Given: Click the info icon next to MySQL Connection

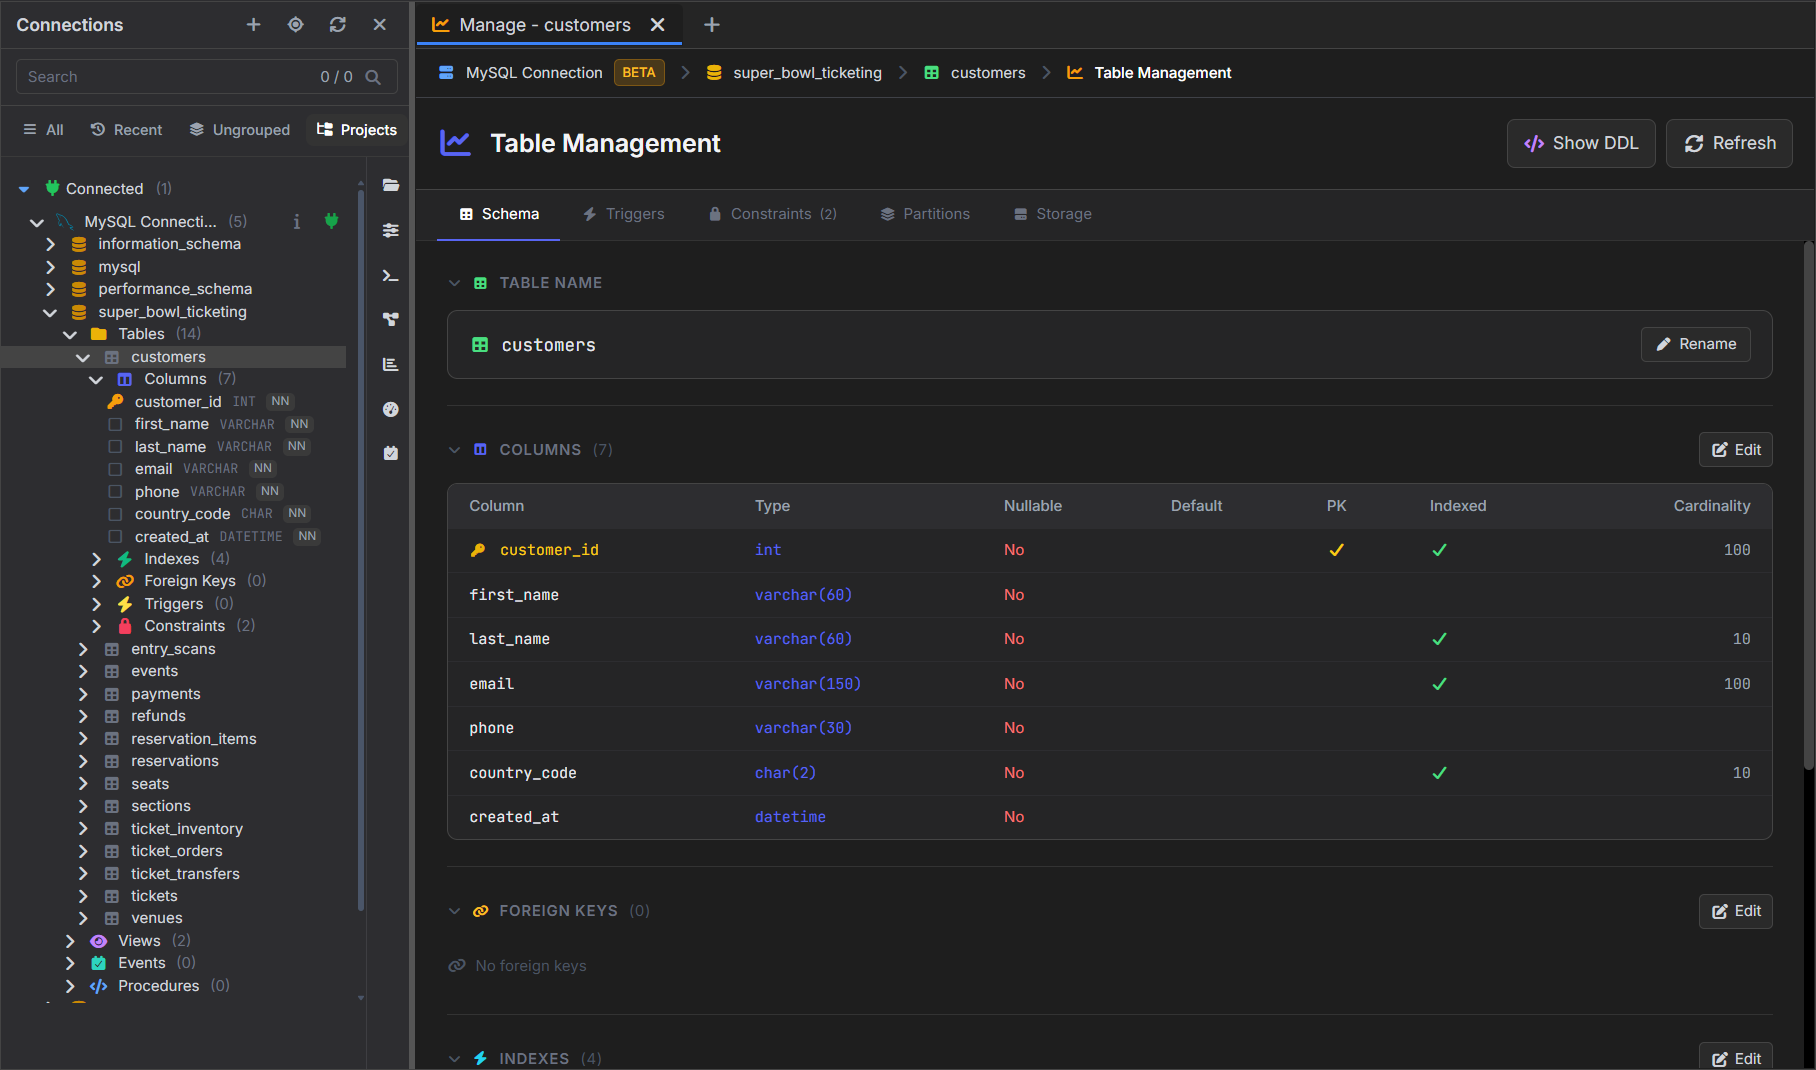Looking at the screenshot, I should tap(297, 222).
